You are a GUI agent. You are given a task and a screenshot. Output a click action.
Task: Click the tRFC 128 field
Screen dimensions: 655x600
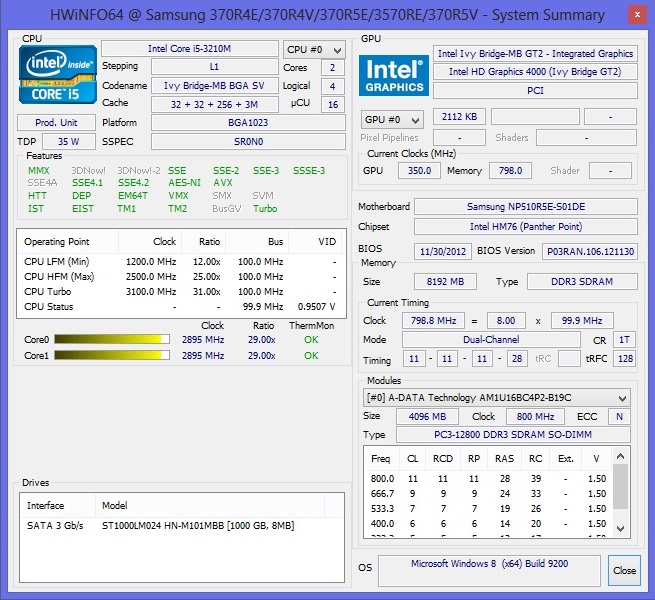click(x=624, y=358)
